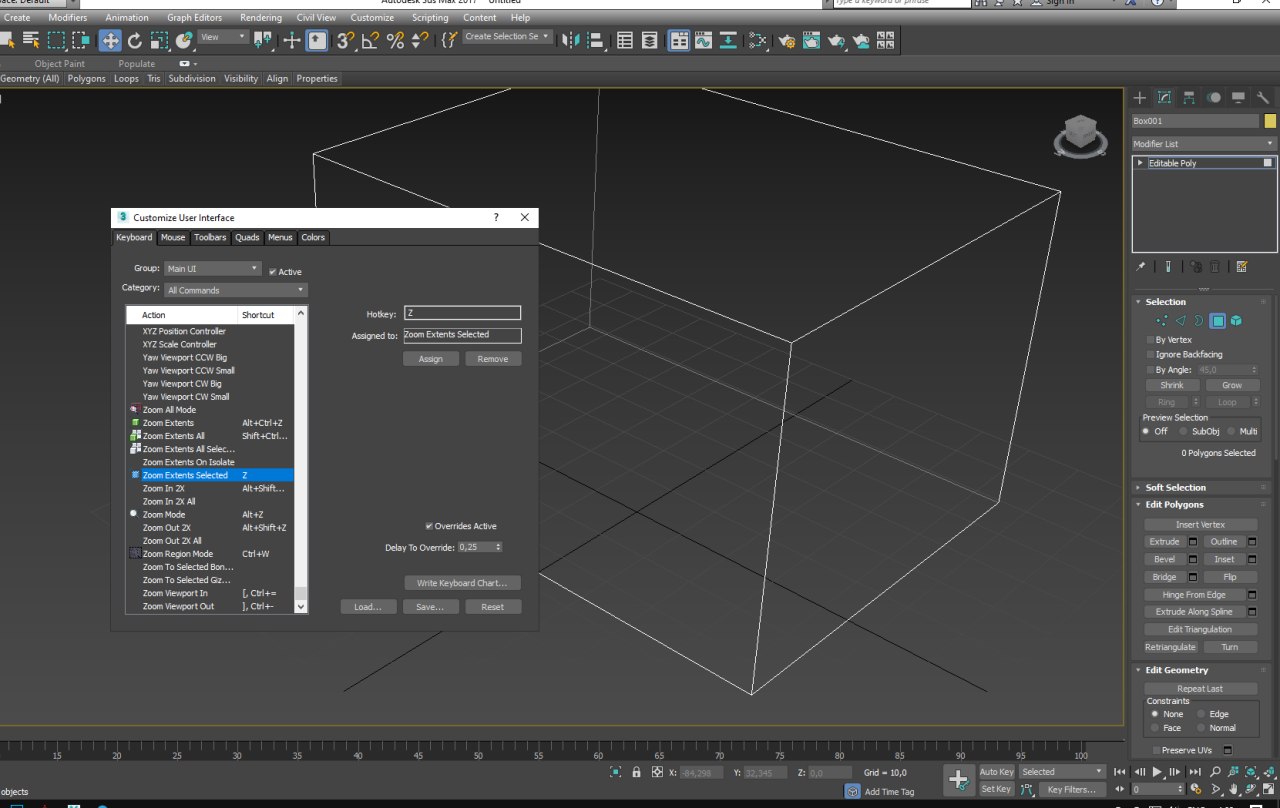This screenshot has height=808, width=1280.
Task: Click the Extrude button in Edit Polygons
Action: [1164, 542]
